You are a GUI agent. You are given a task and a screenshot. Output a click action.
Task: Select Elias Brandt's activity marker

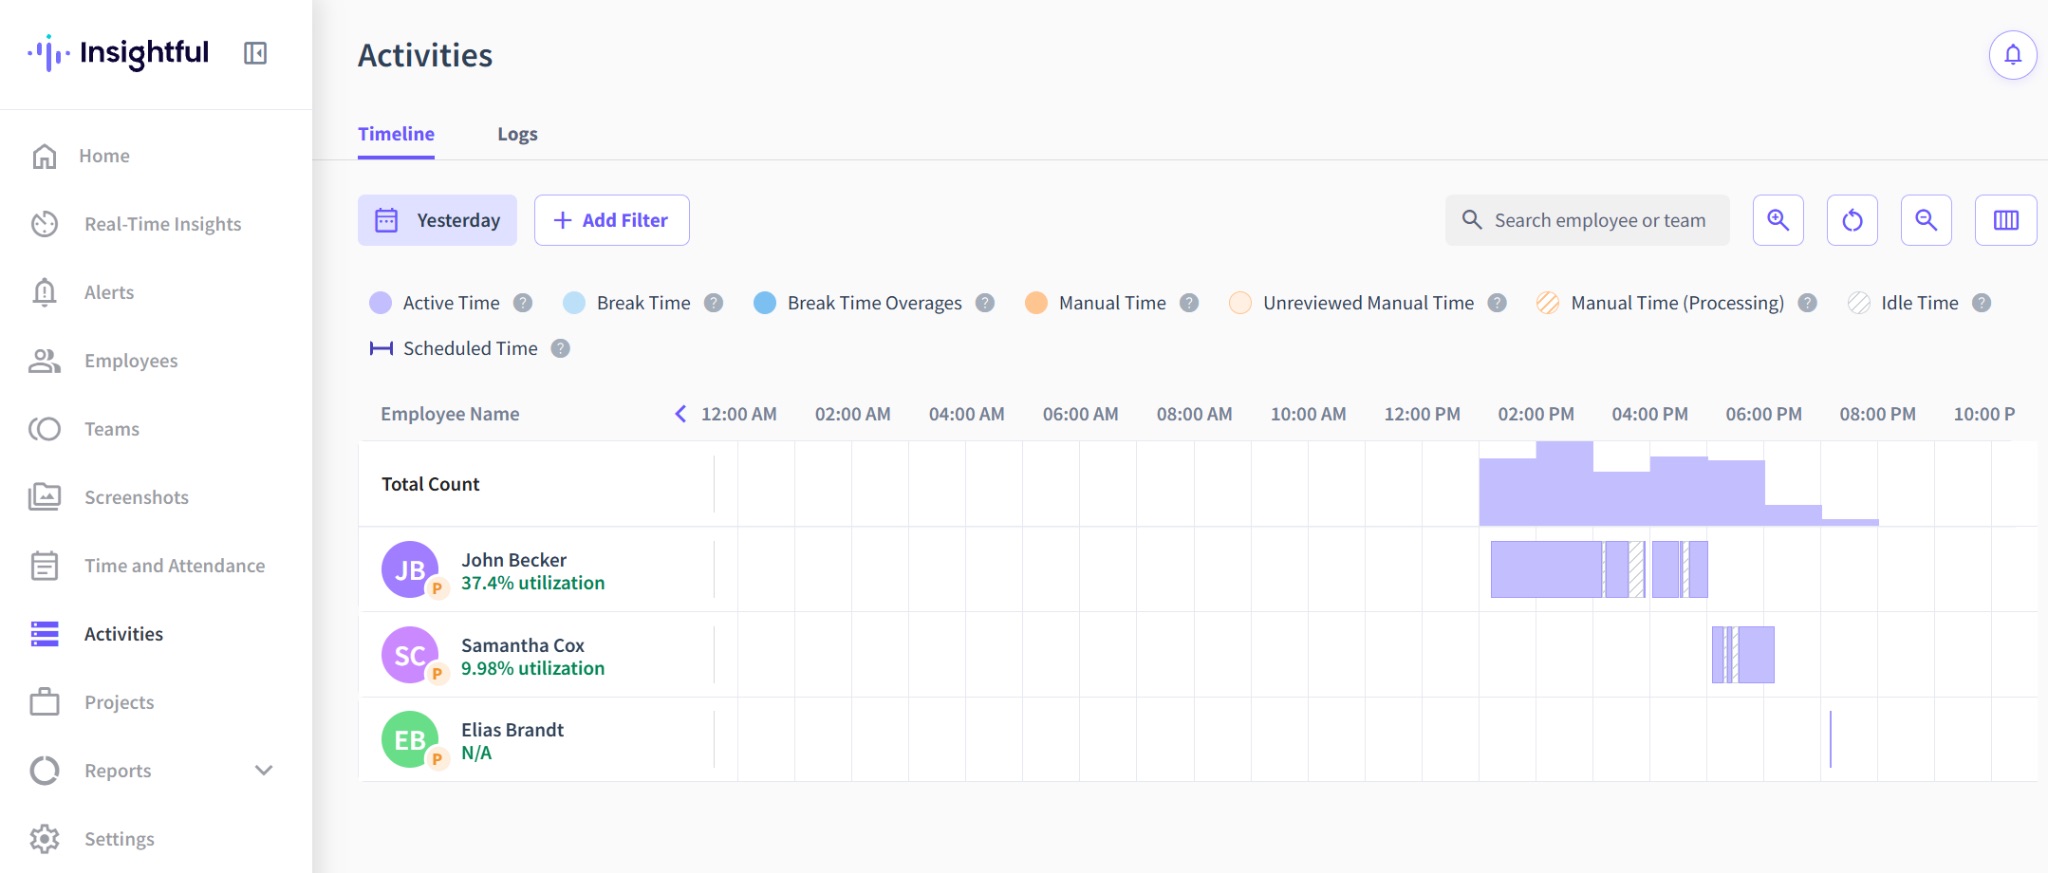[1830, 740]
